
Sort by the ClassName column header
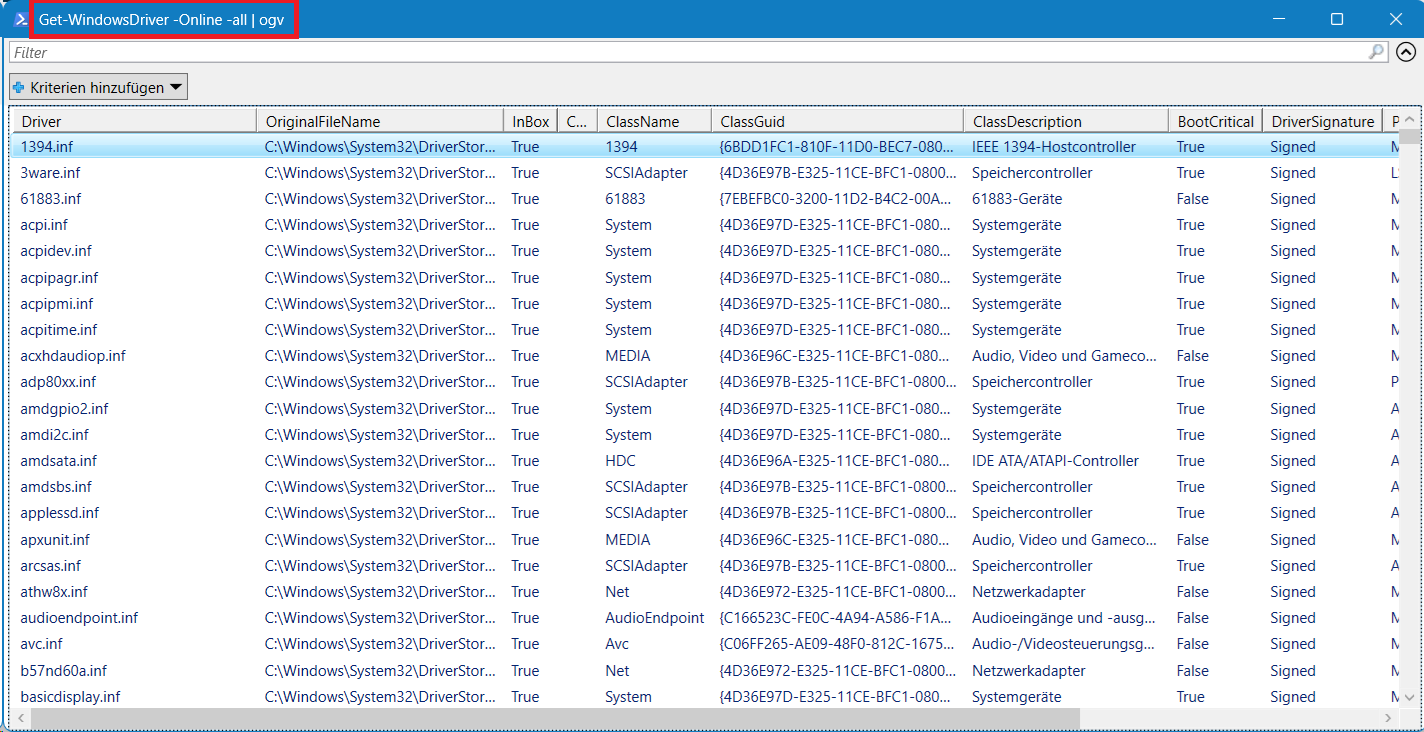coord(654,121)
